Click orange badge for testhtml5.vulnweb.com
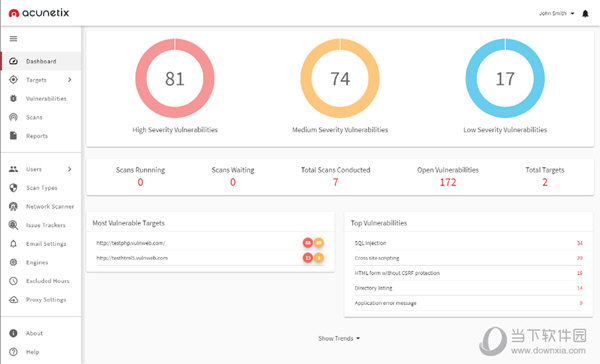Viewport: 600px width, 364px height. [319, 258]
